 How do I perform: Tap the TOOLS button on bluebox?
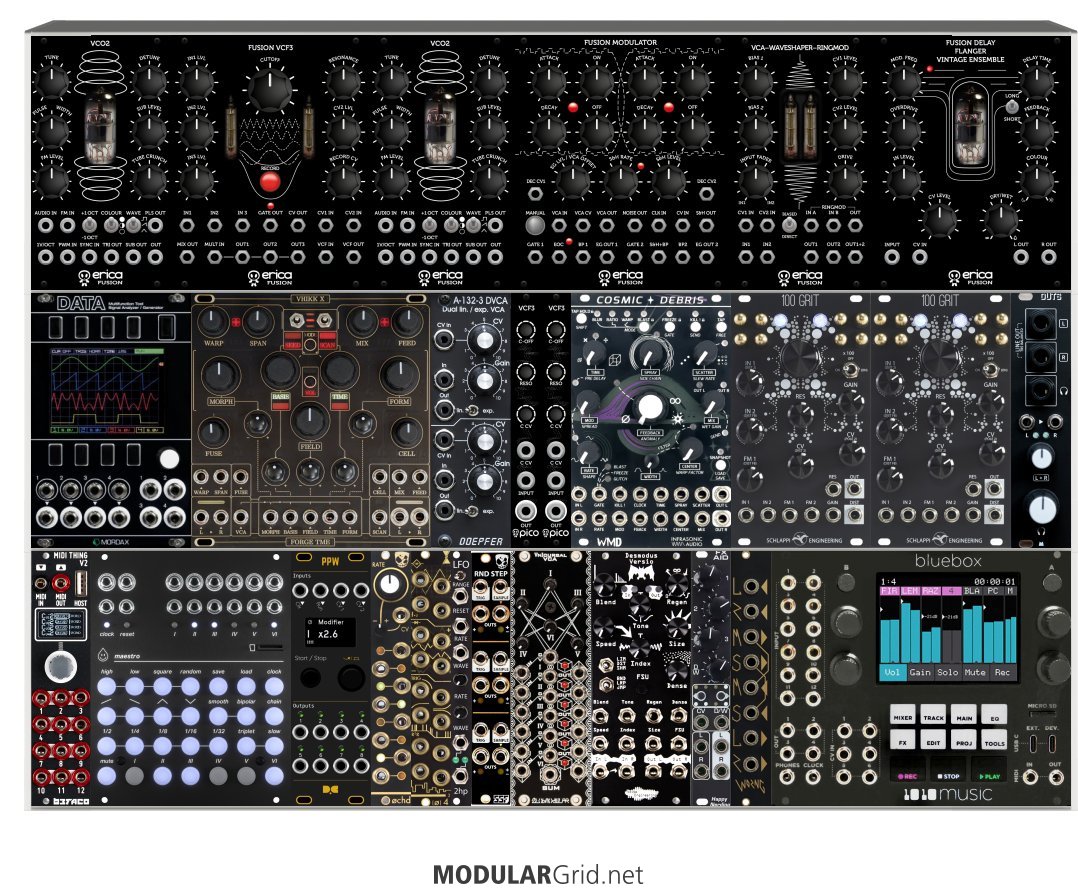coord(994,741)
